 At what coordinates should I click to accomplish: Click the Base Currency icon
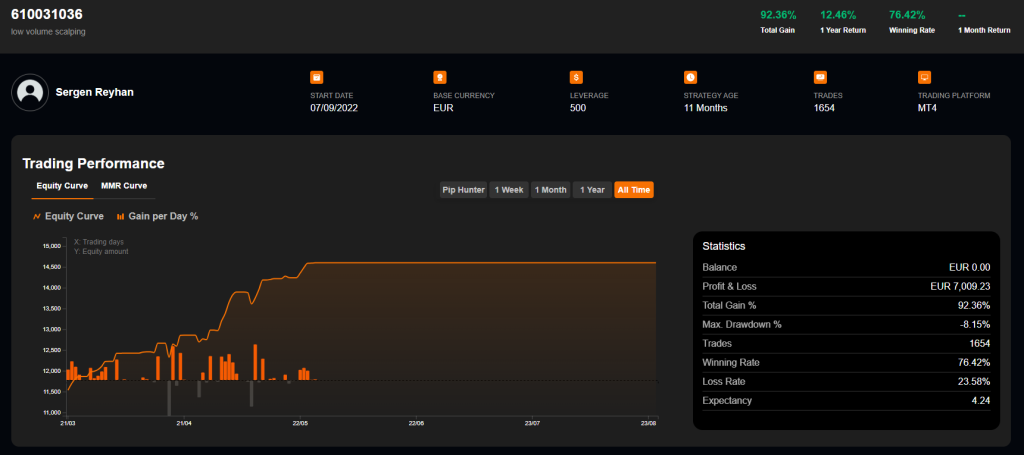[x=439, y=77]
